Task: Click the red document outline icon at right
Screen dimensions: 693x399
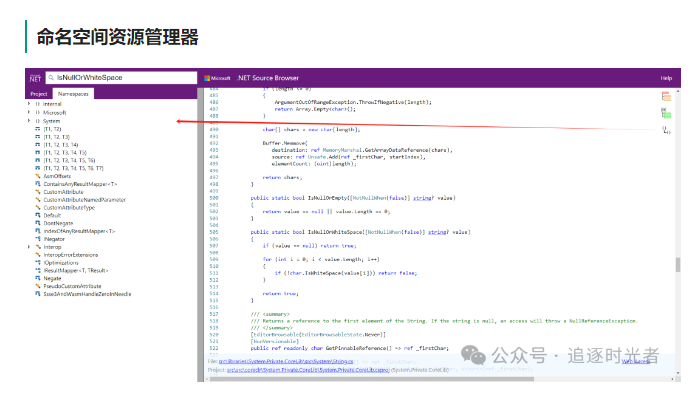Action: coord(666,96)
